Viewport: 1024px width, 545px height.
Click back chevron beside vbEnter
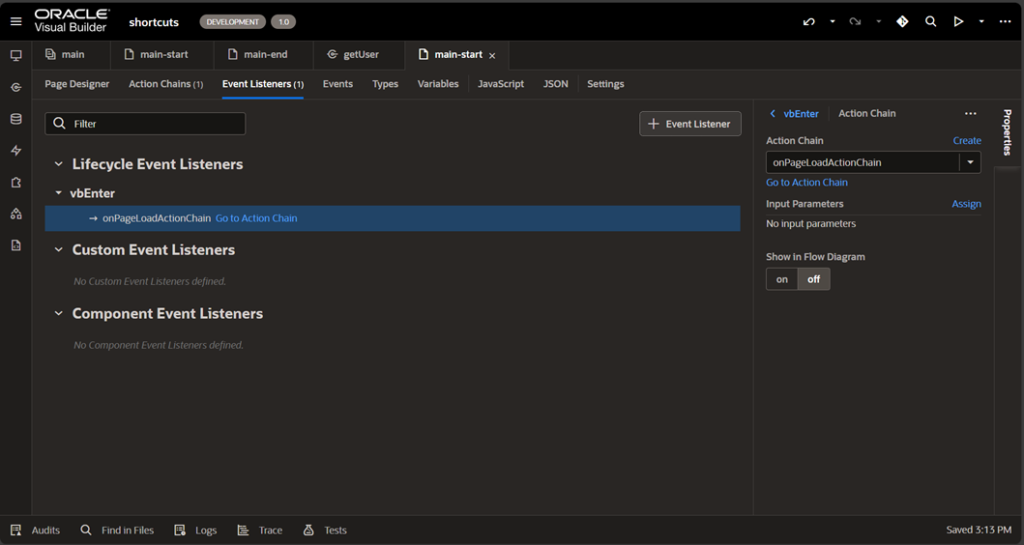[x=773, y=114]
